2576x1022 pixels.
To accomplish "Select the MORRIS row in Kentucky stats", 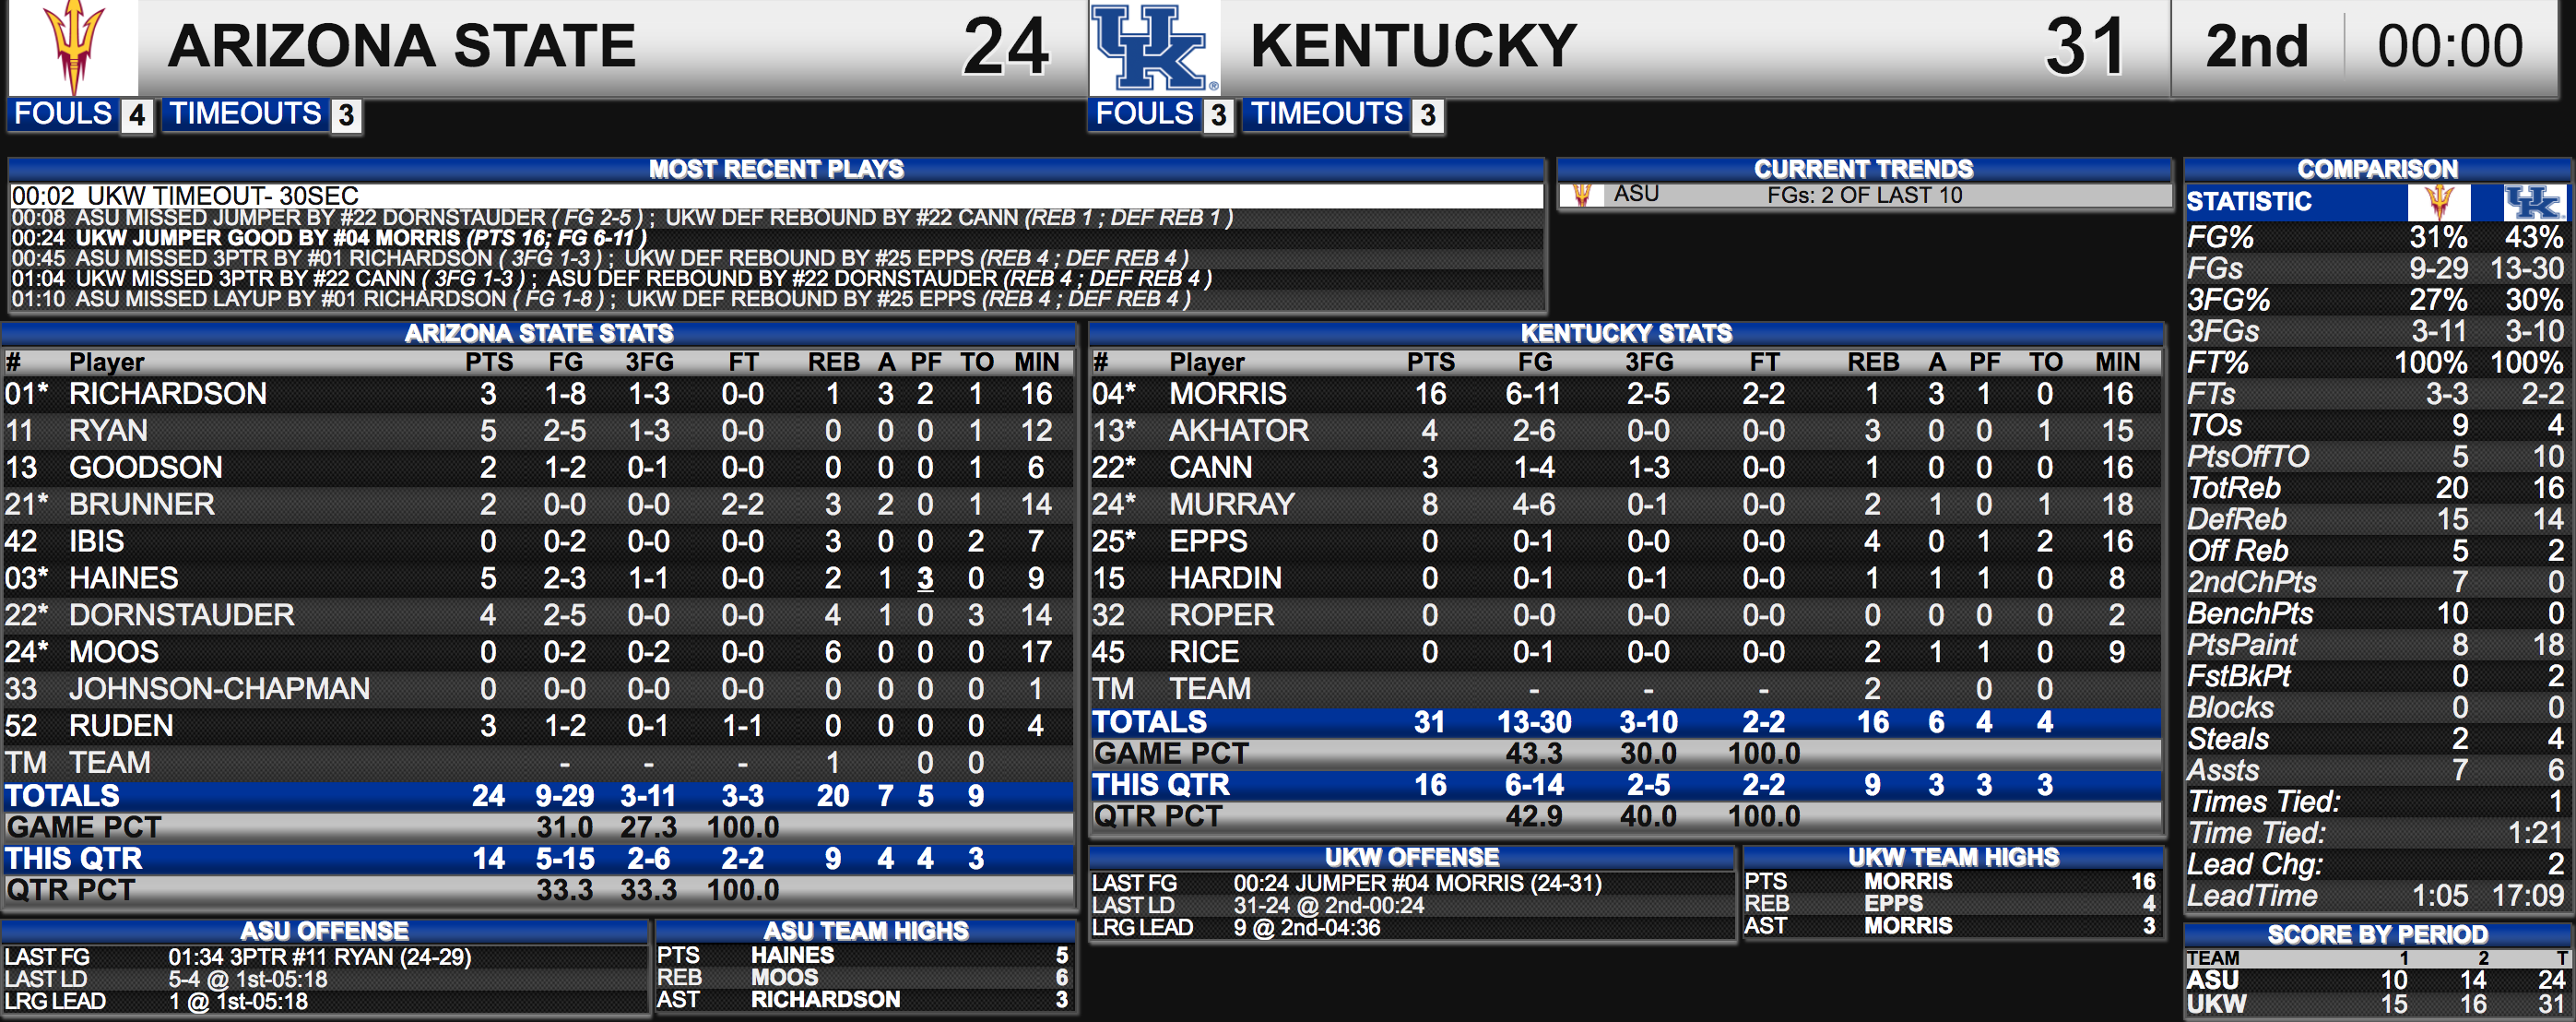I will pyautogui.click(x=1626, y=394).
